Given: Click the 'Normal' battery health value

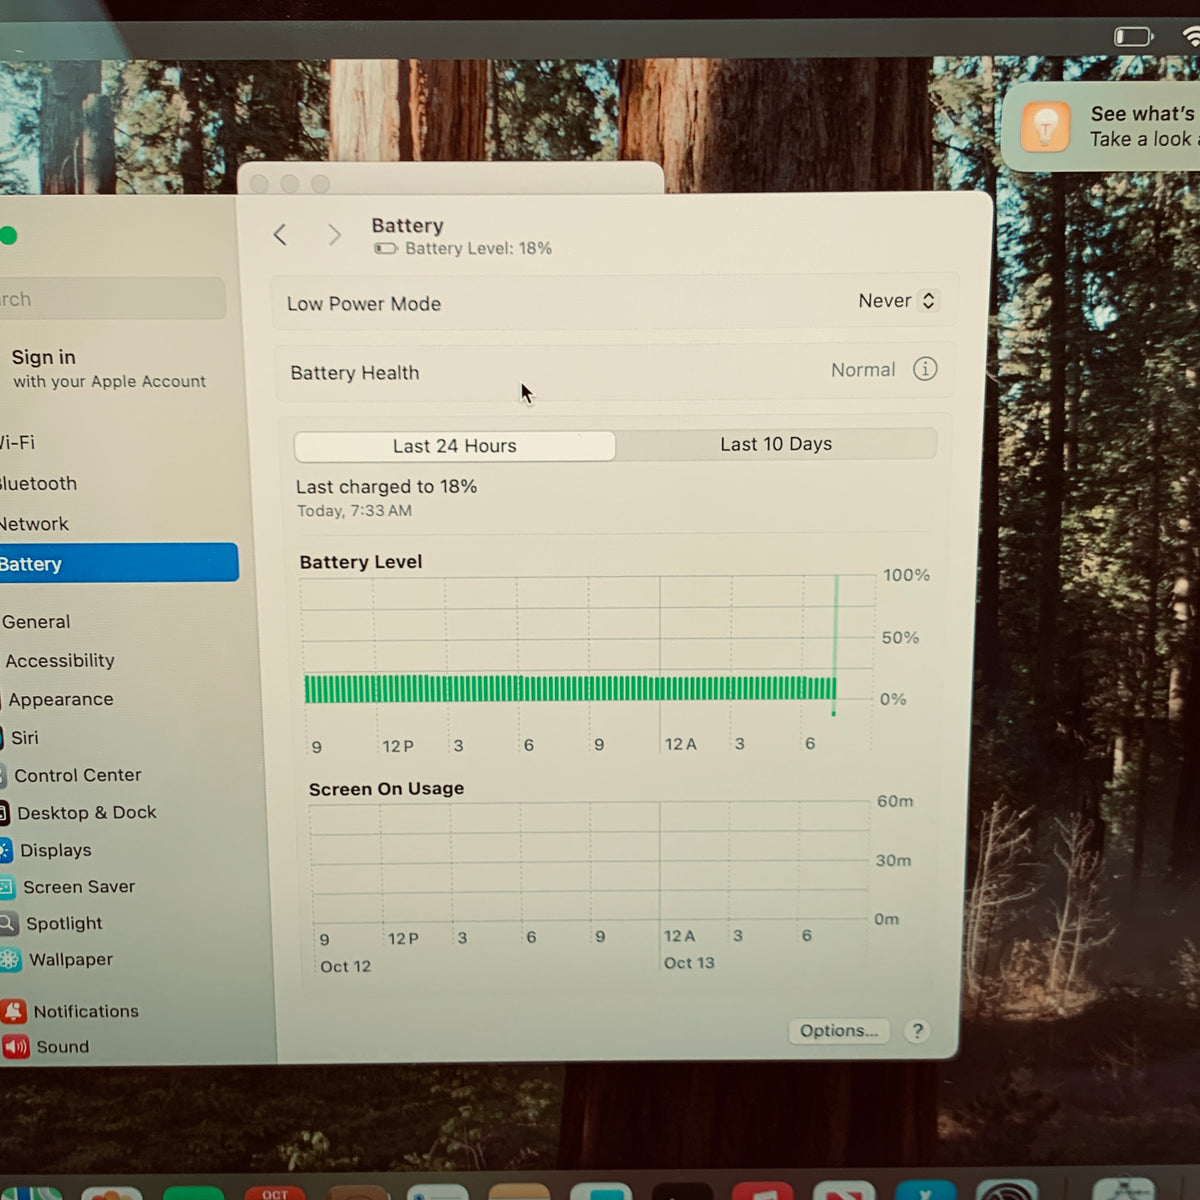Looking at the screenshot, I should click(863, 370).
